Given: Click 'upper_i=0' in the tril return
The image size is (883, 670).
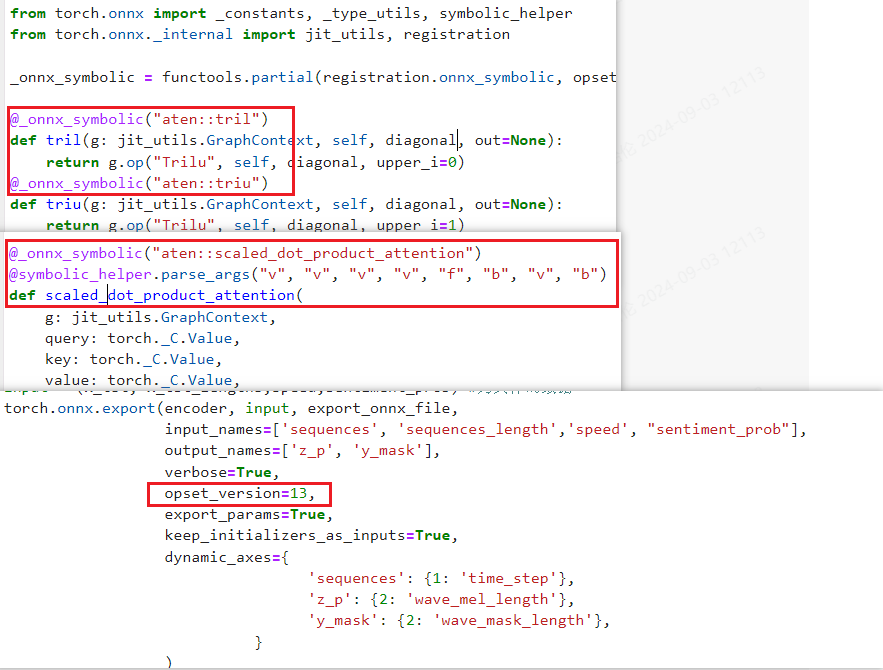Looking at the screenshot, I should [x=416, y=163].
